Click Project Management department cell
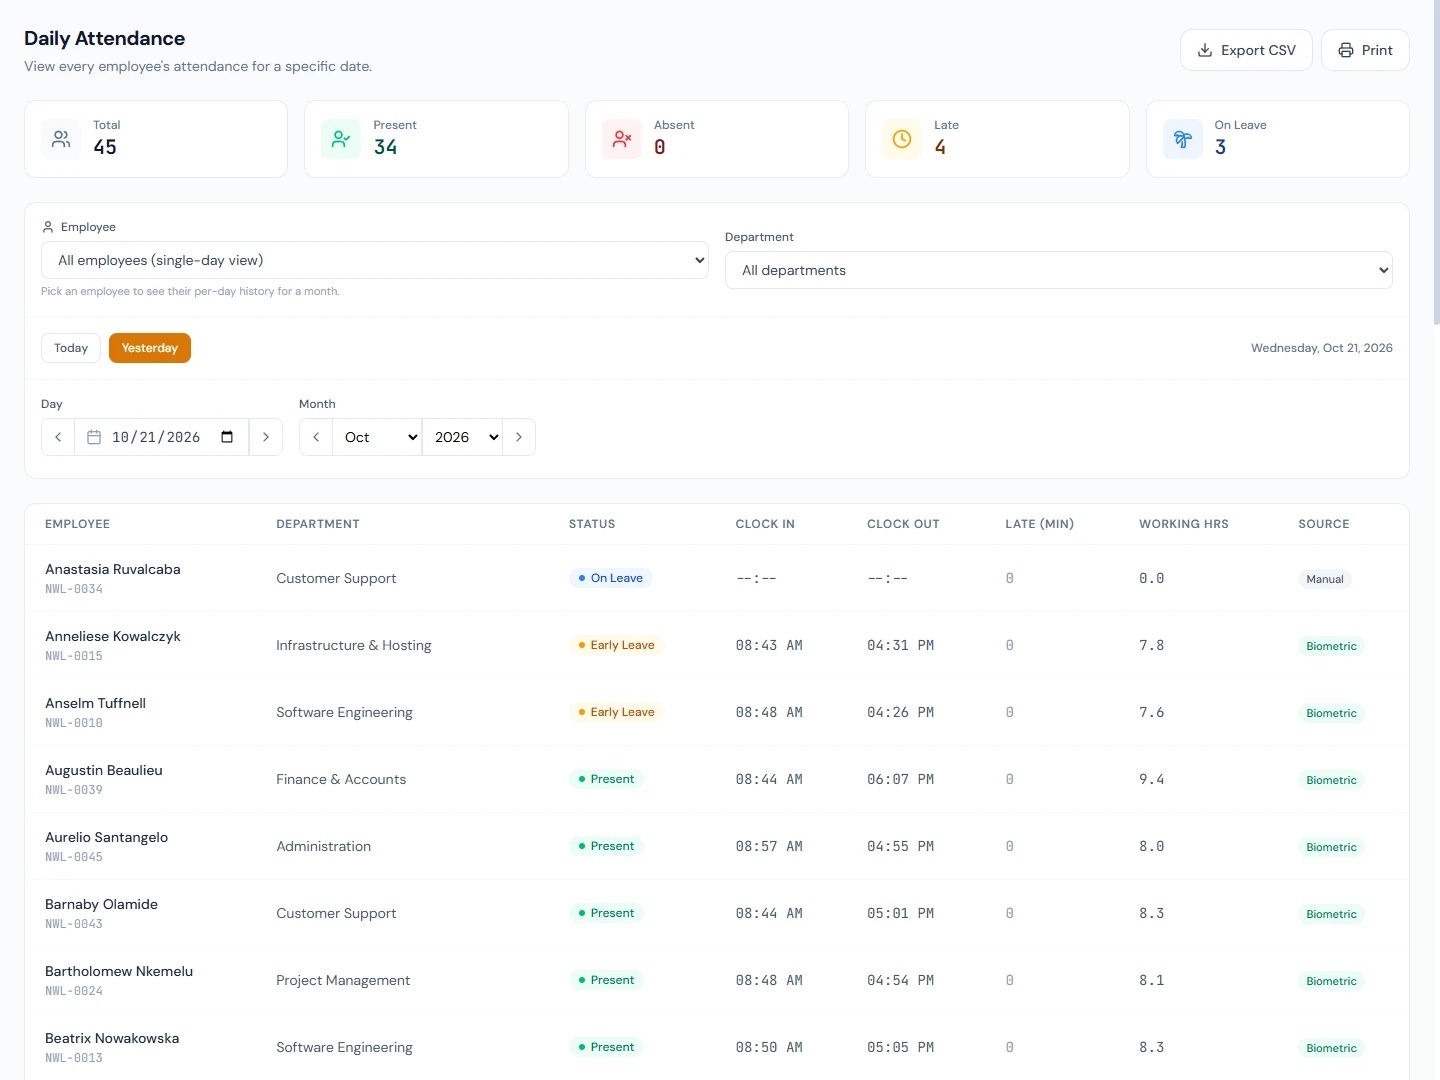The height and width of the screenshot is (1080, 1440). [343, 980]
